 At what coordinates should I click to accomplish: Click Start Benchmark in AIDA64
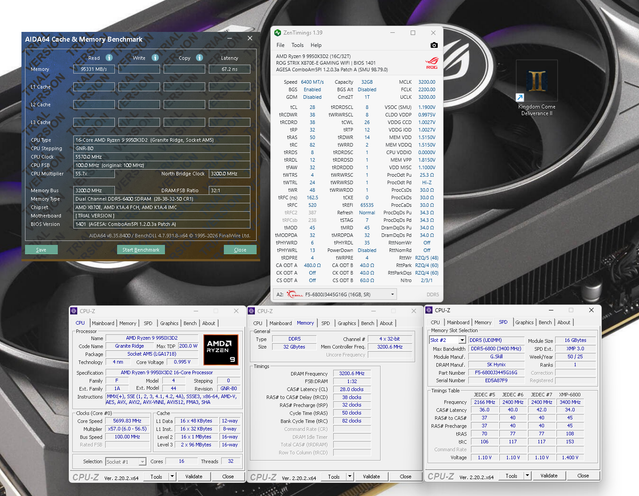(141, 249)
